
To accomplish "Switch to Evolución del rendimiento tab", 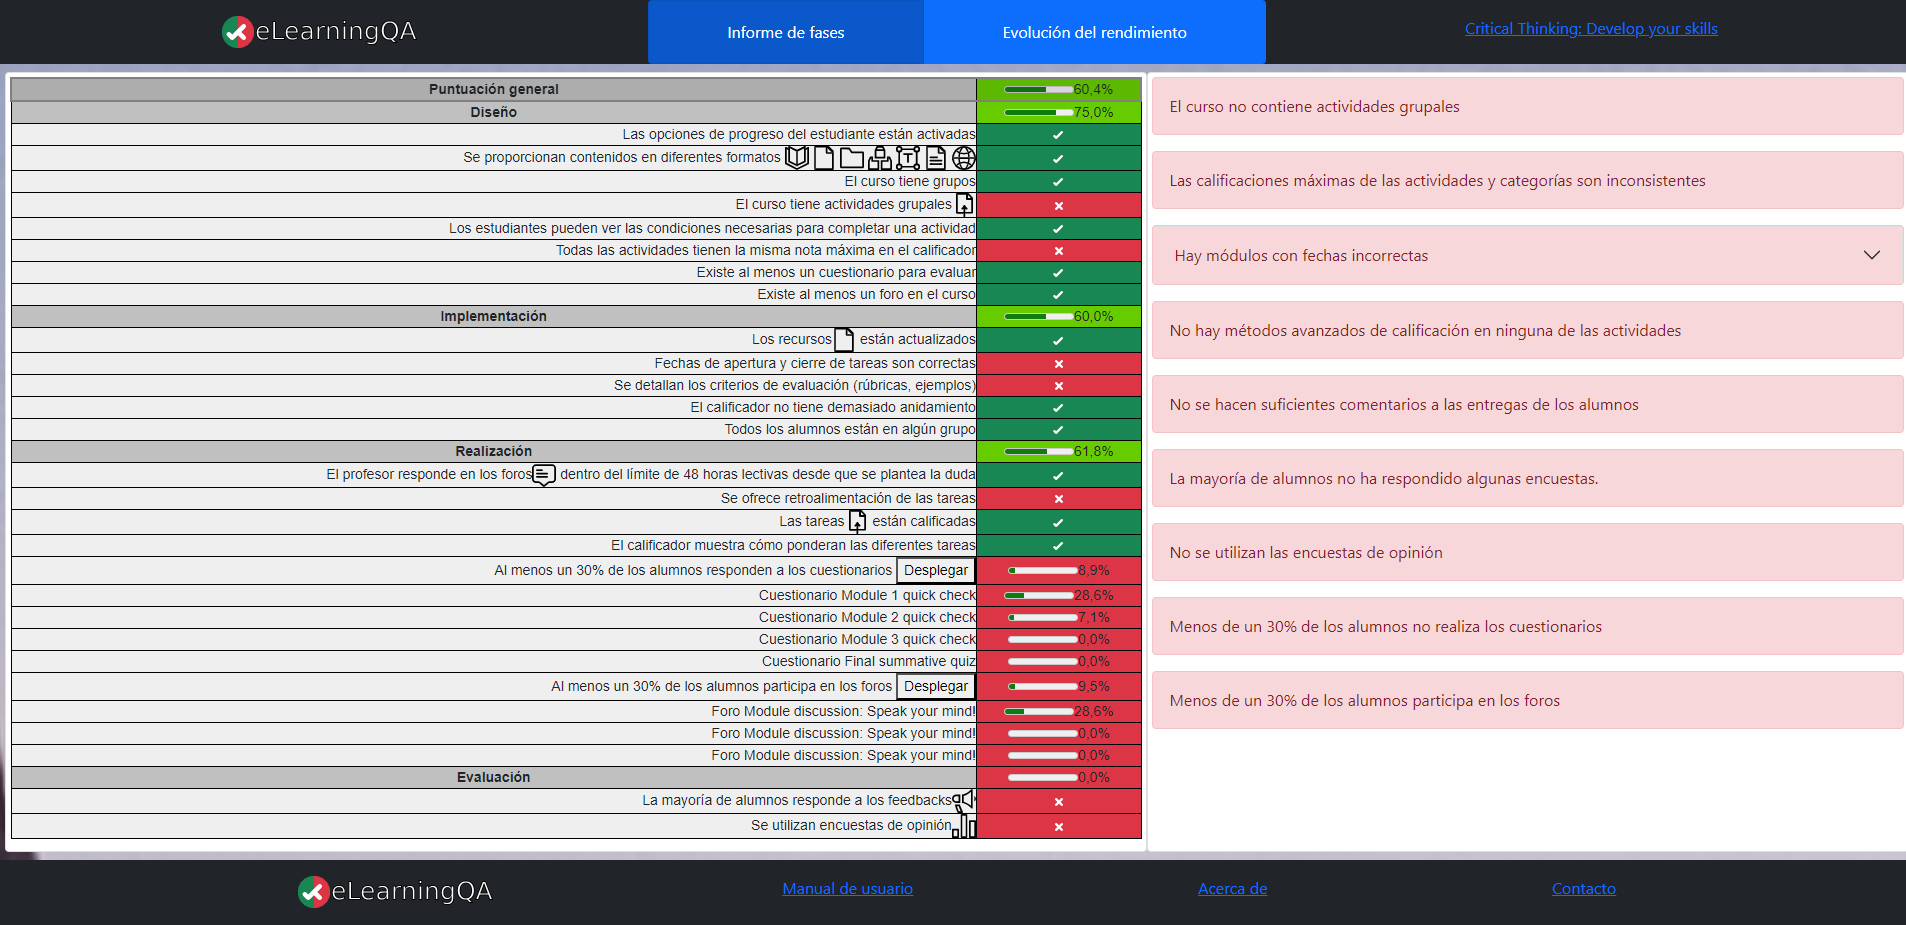I will [x=1095, y=32].
